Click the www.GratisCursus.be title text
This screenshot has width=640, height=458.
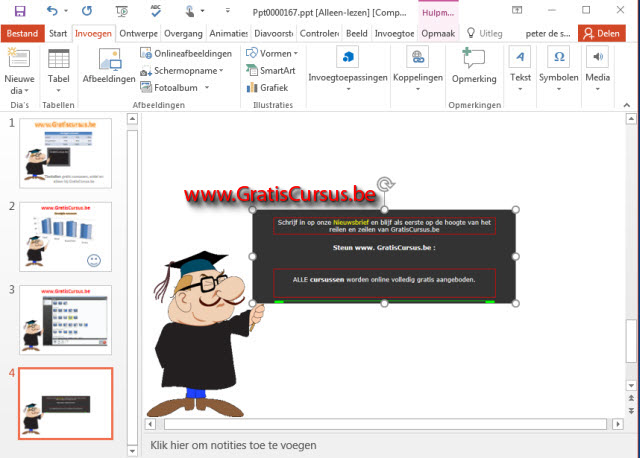coord(280,195)
